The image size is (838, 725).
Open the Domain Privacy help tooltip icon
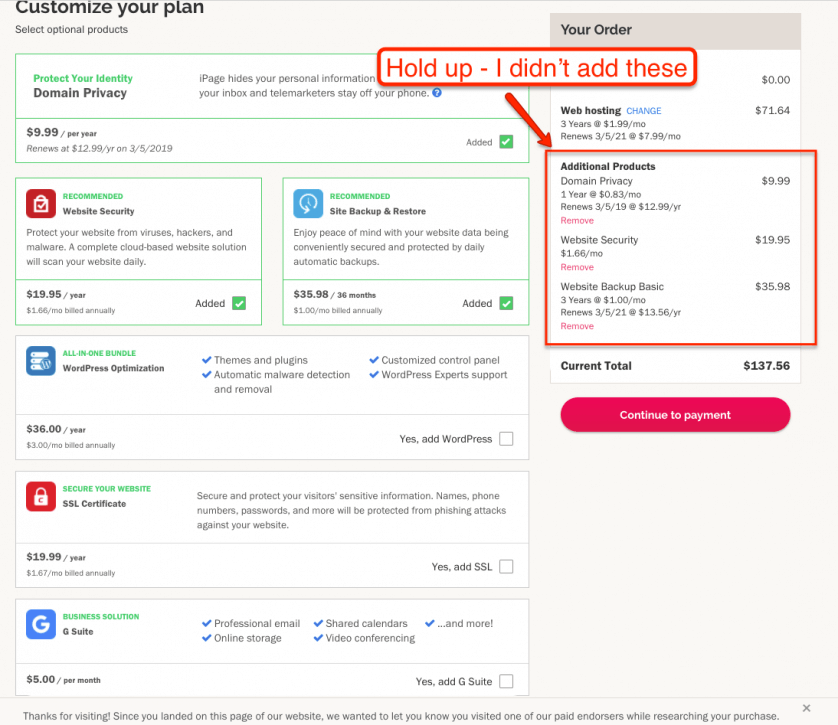(x=437, y=92)
